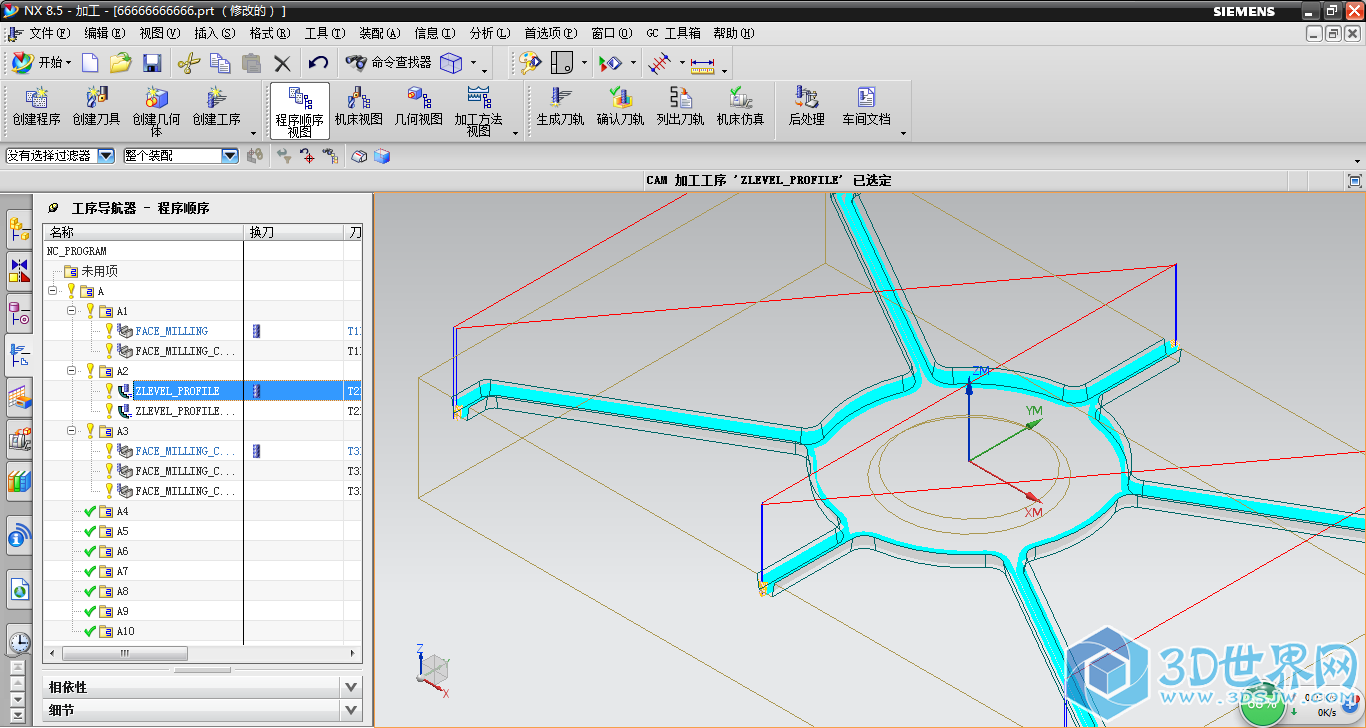Image resolution: width=1366 pixels, height=728 pixels.
Task: Select program group A4
Action: (122, 511)
